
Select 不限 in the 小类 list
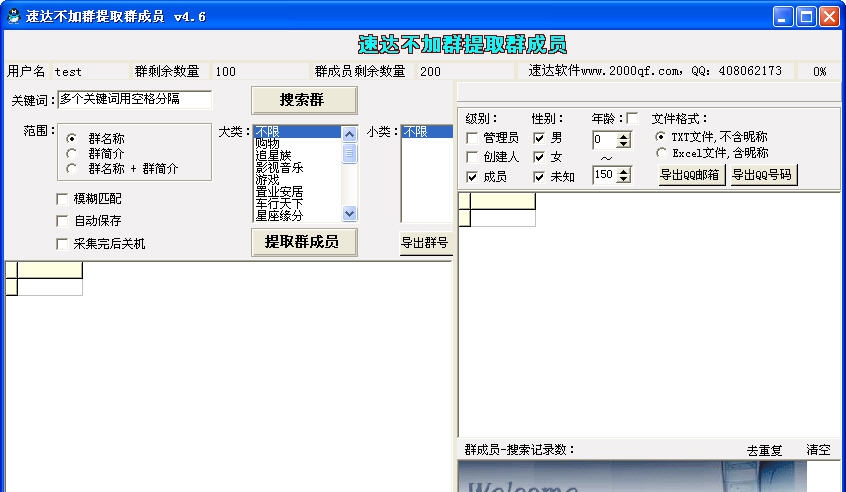click(x=427, y=132)
